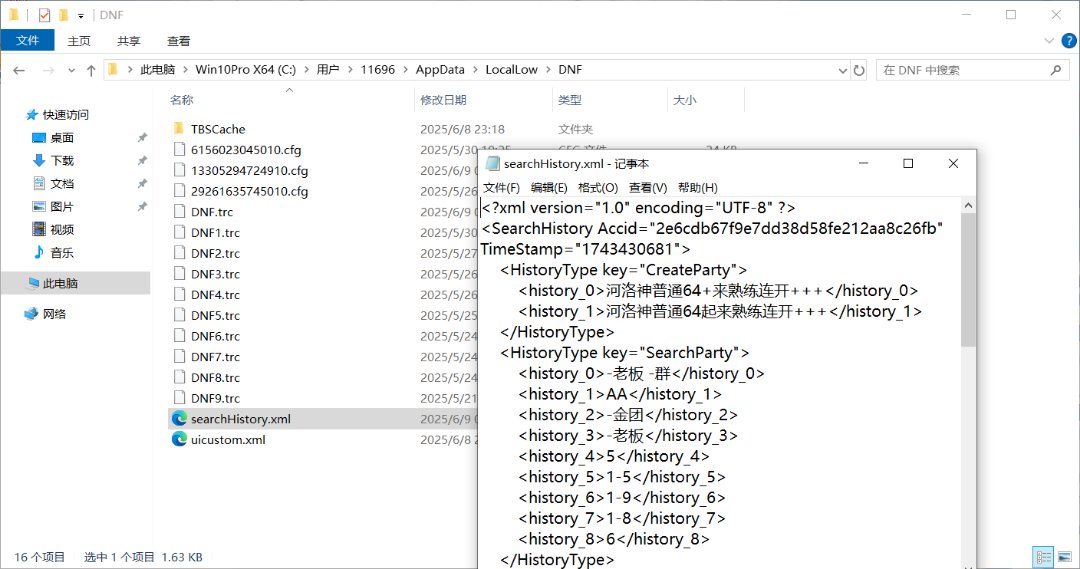Open the address bar history dropdown

click(842, 70)
